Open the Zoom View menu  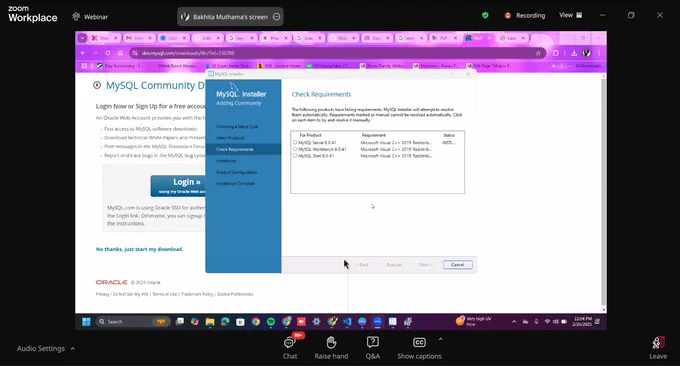click(x=571, y=15)
